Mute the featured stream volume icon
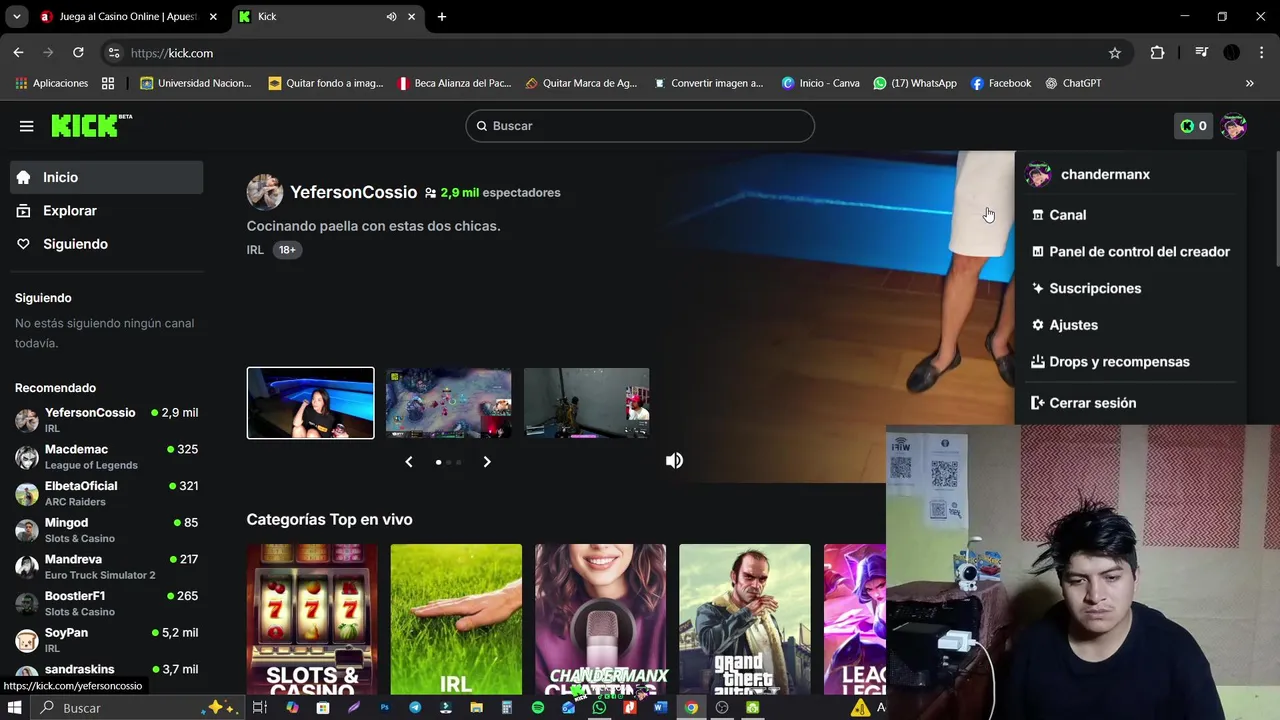This screenshot has width=1280, height=720. click(675, 460)
